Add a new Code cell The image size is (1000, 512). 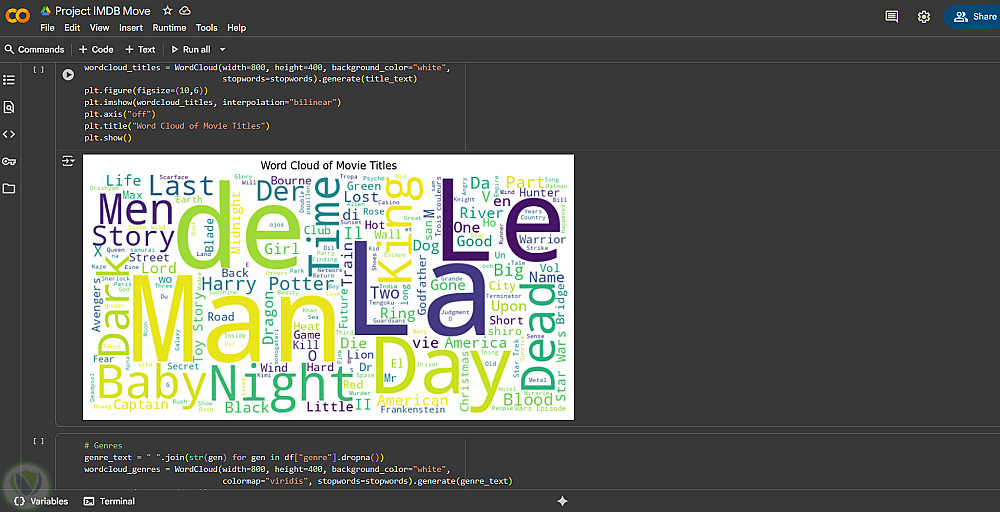[x=96, y=50]
